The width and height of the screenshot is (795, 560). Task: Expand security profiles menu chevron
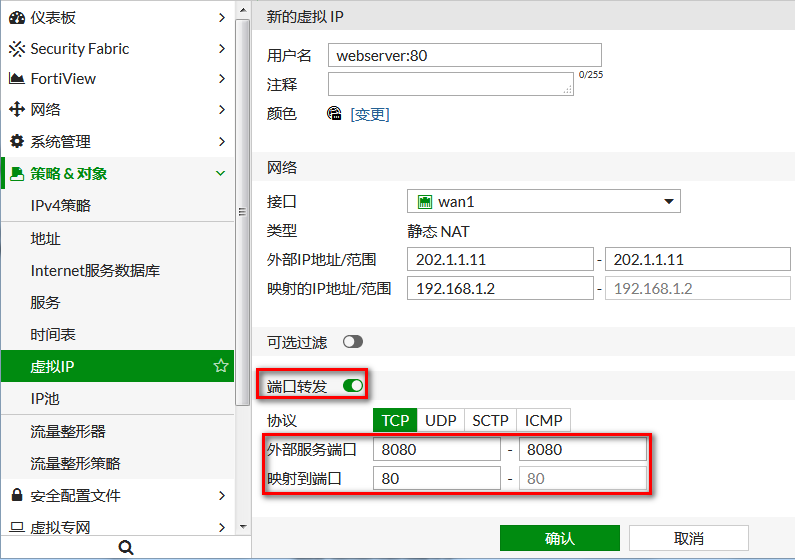(222, 496)
